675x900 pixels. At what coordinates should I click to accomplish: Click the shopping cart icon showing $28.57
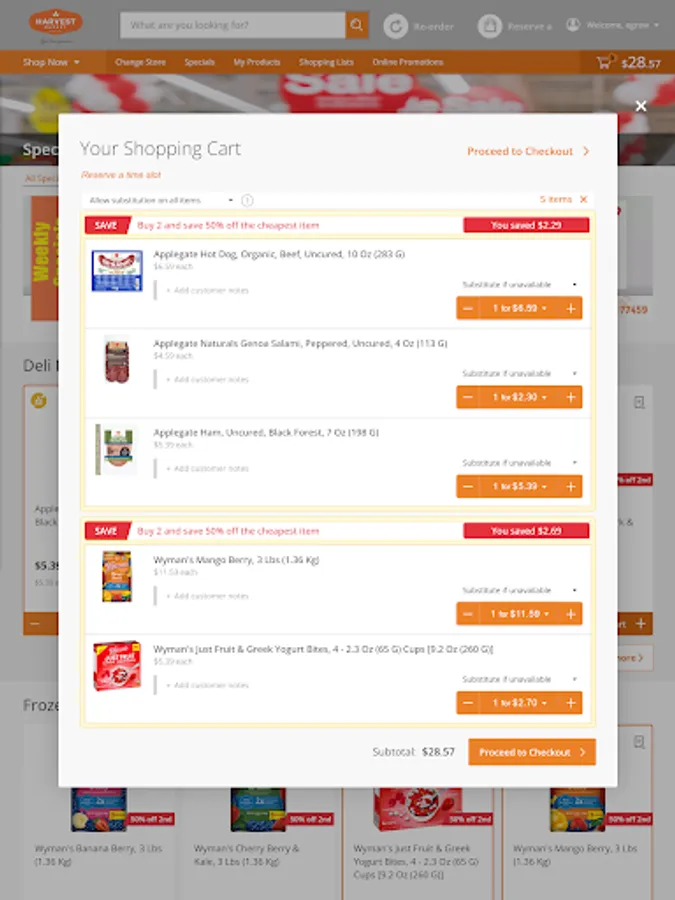click(604, 62)
